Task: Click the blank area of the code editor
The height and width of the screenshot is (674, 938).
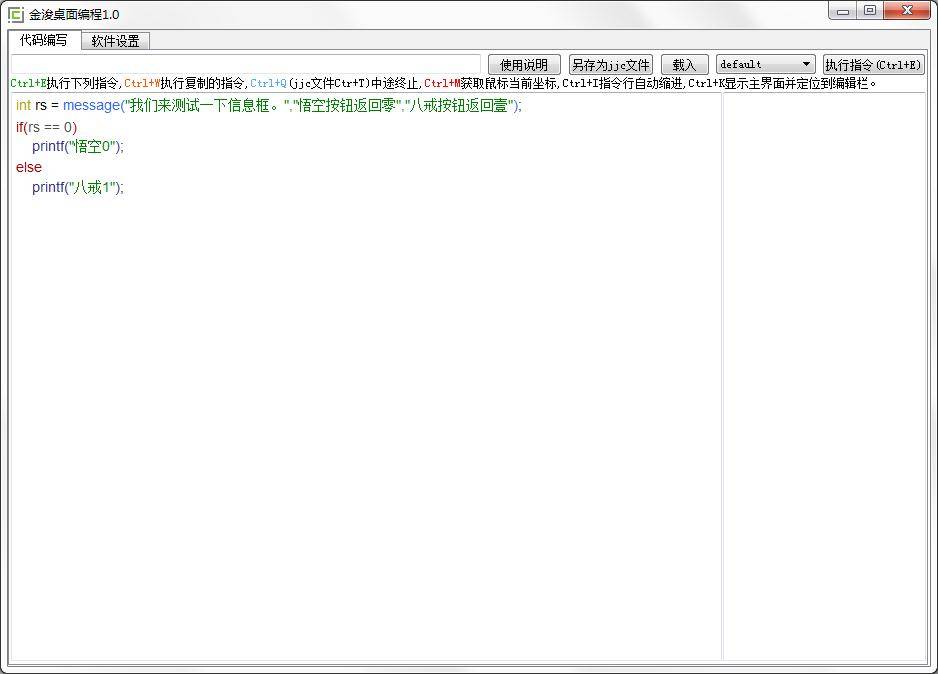Action: click(x=365, y=420)
